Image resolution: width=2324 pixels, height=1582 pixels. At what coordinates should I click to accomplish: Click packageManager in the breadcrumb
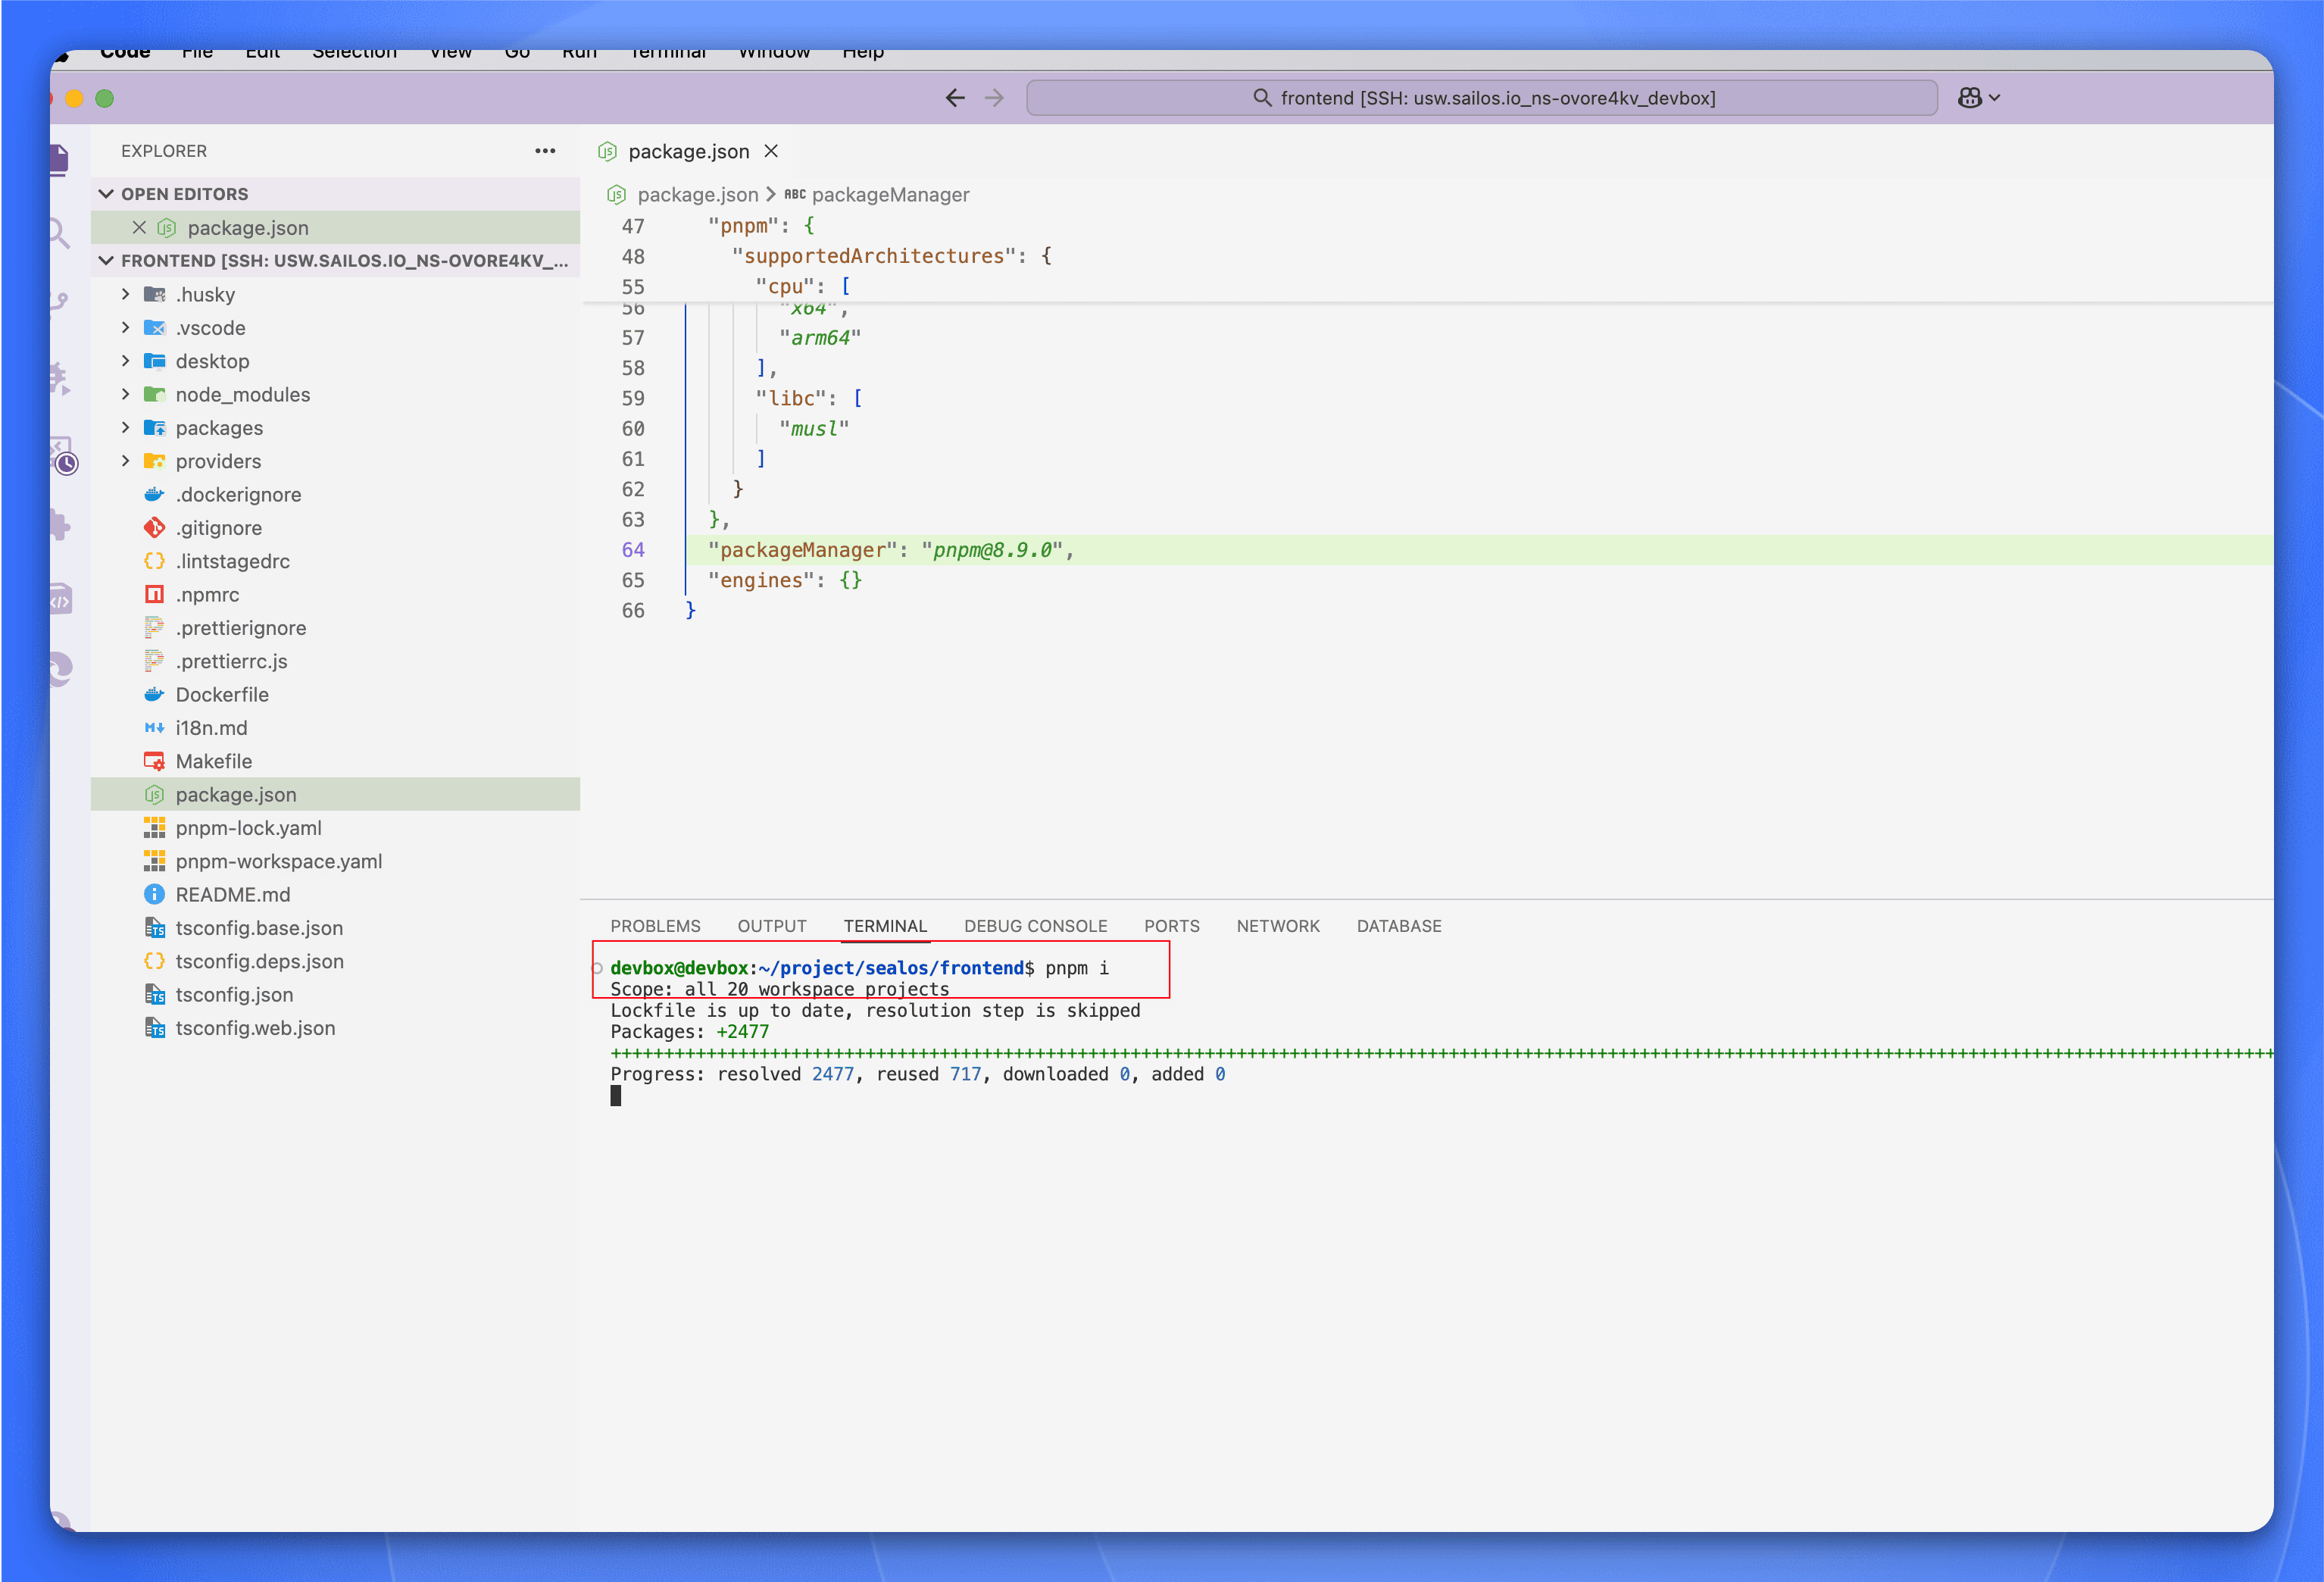click(x=889, y=195)
